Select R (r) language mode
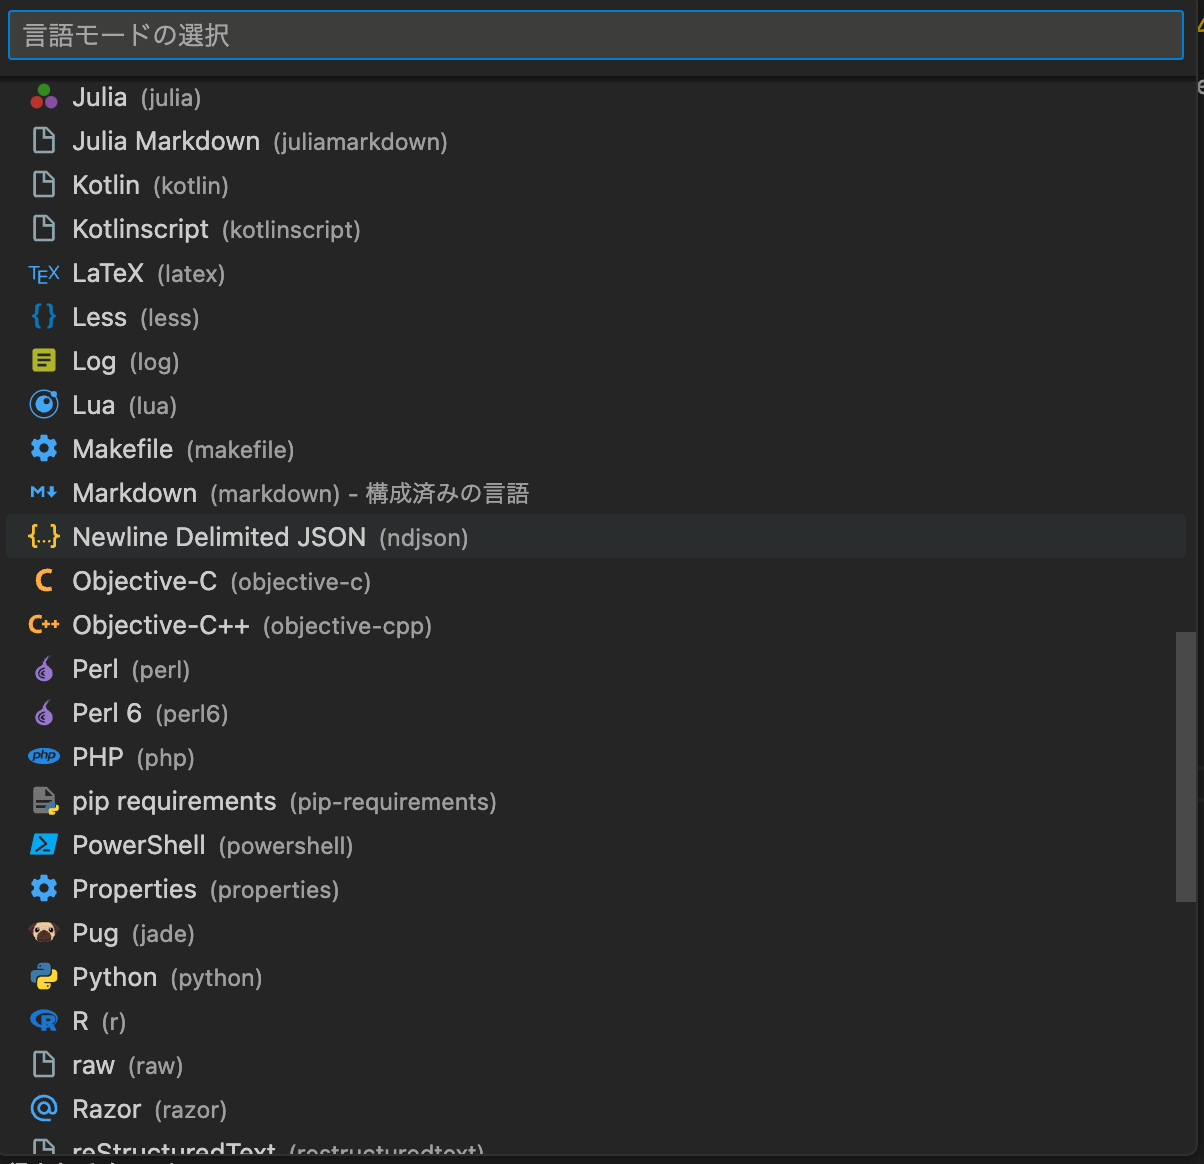Image resolution: width=1204 pixels, height=1164 pixels. (x=596, y=1021)
